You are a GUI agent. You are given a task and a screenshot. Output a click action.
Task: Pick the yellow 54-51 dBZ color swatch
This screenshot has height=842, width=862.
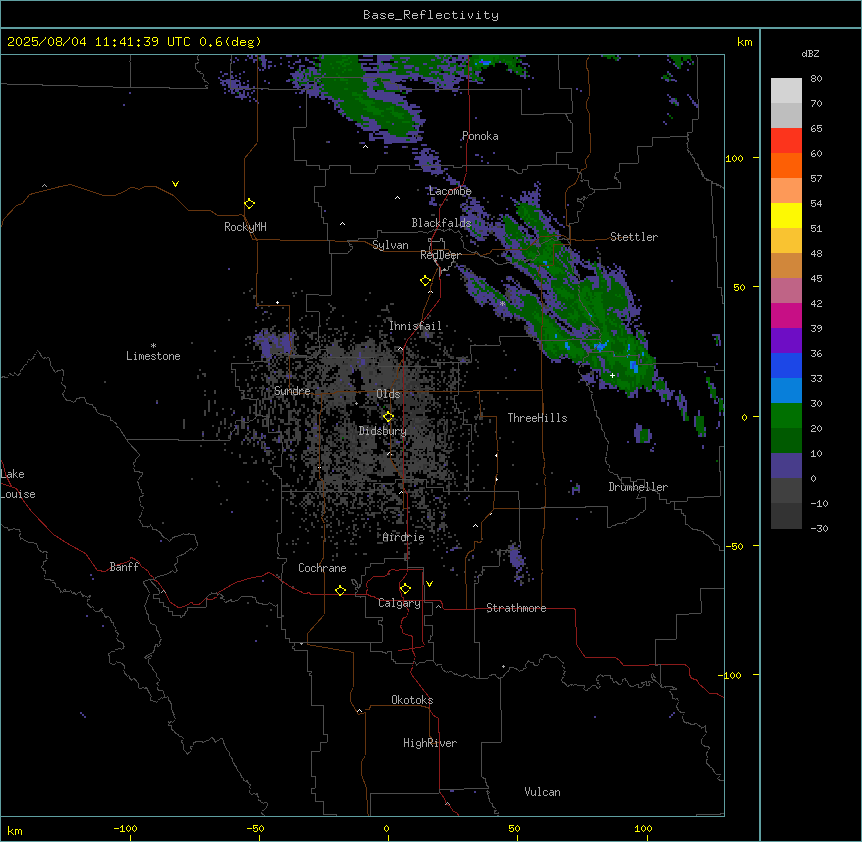(x=786, y=215)
